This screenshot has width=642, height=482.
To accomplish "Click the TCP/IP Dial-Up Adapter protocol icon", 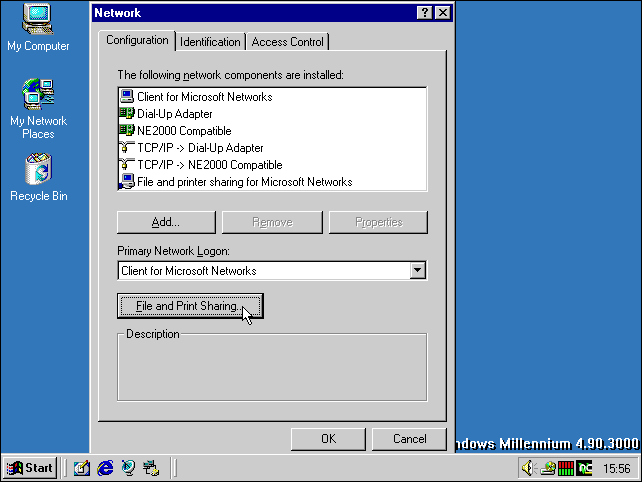I will coord(127,147).
